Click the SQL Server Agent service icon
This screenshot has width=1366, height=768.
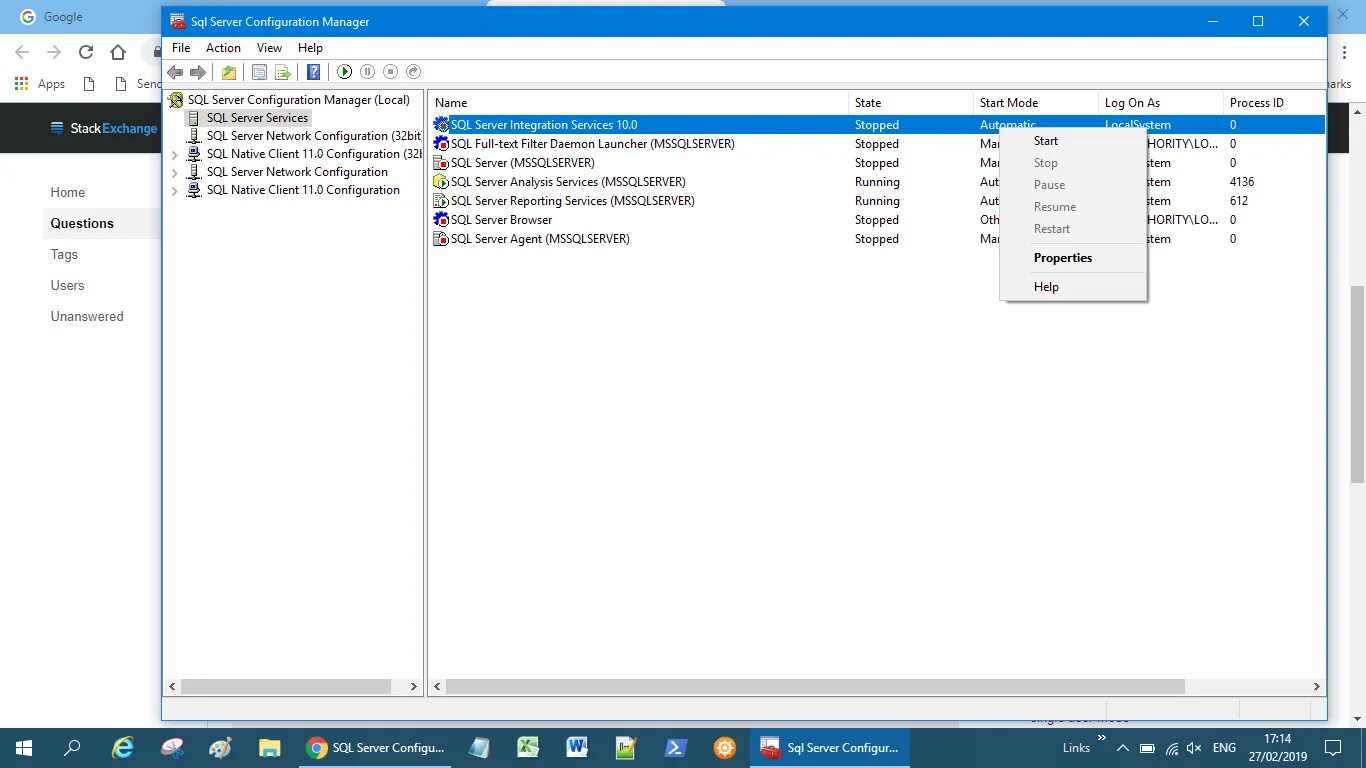(441, 239)
